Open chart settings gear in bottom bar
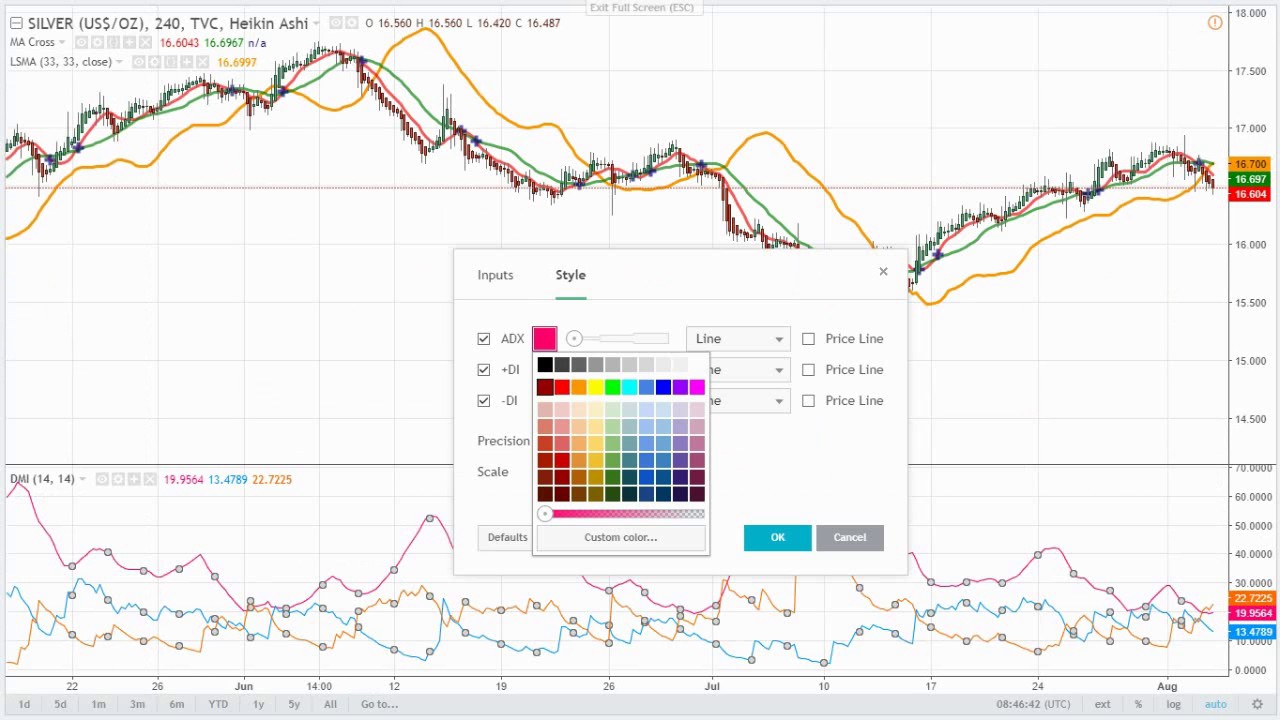Viewport: 1280px width, 720px height. click(1258, 704)
